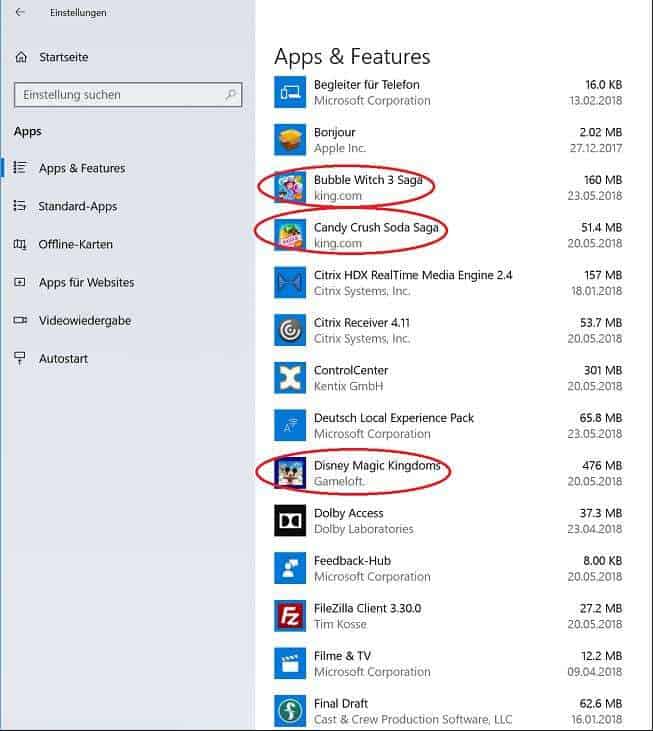The height and width of the screenshot is (731, 653).
Task: Click the 301 MB size of ControlCenter
Action: [603, 370]
